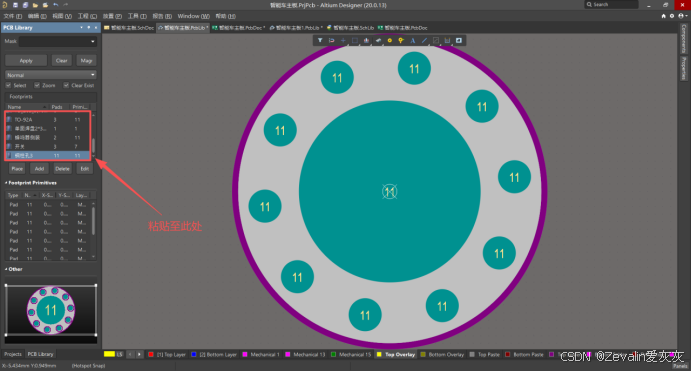
Task: Switch to the .SchDoc document tab
Action: [x=129, y=27]
